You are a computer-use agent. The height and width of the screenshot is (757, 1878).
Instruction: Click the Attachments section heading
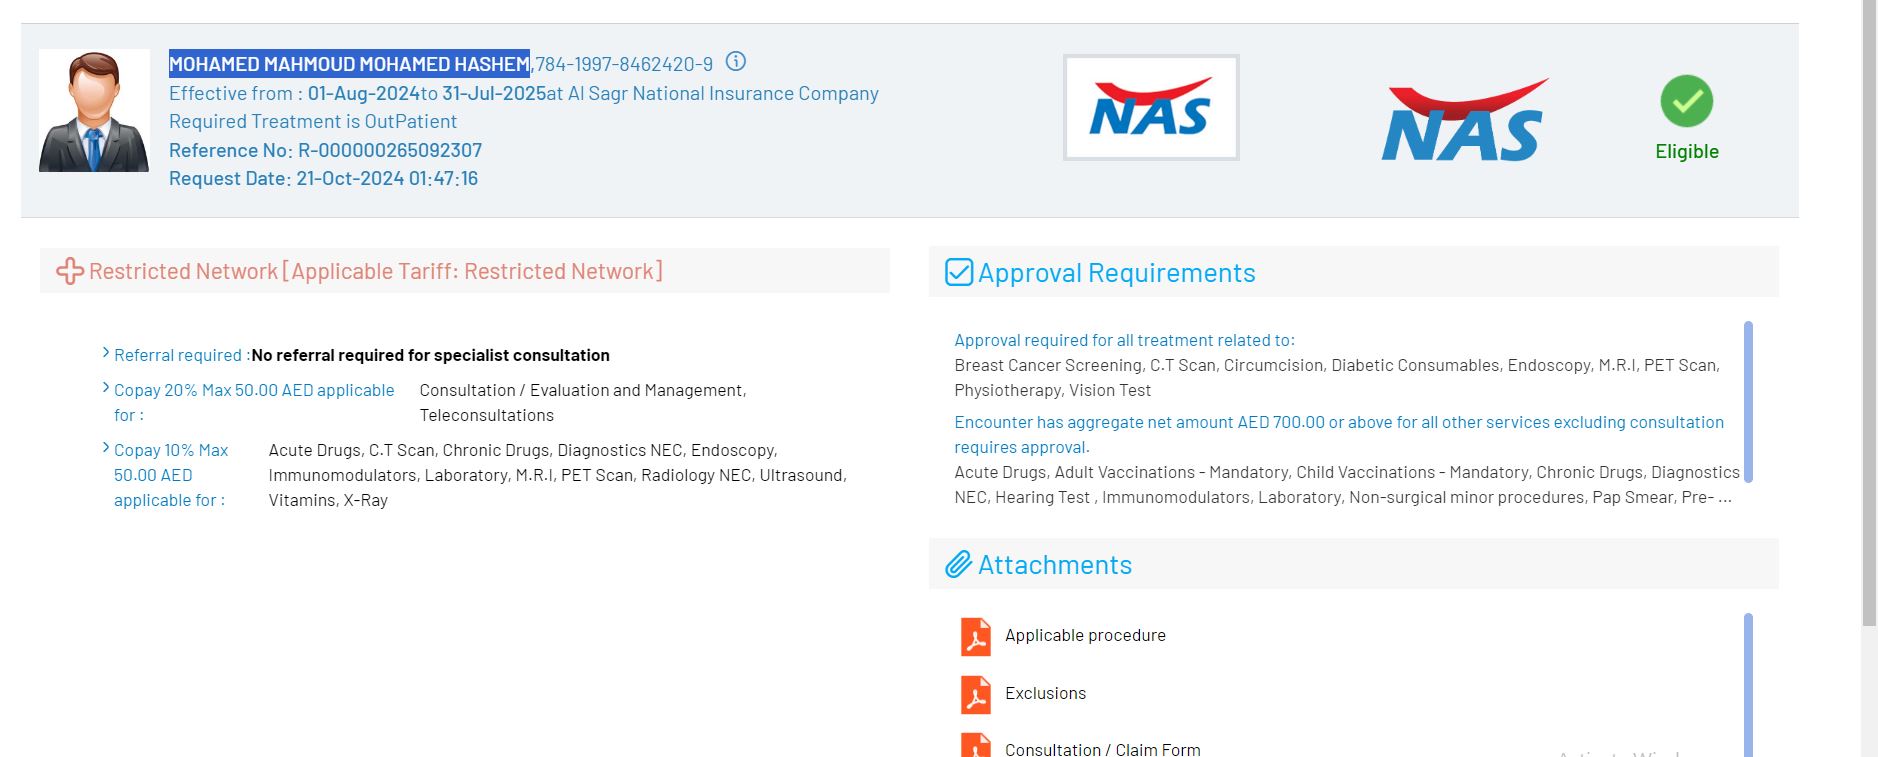click(x=1055, y=565)
